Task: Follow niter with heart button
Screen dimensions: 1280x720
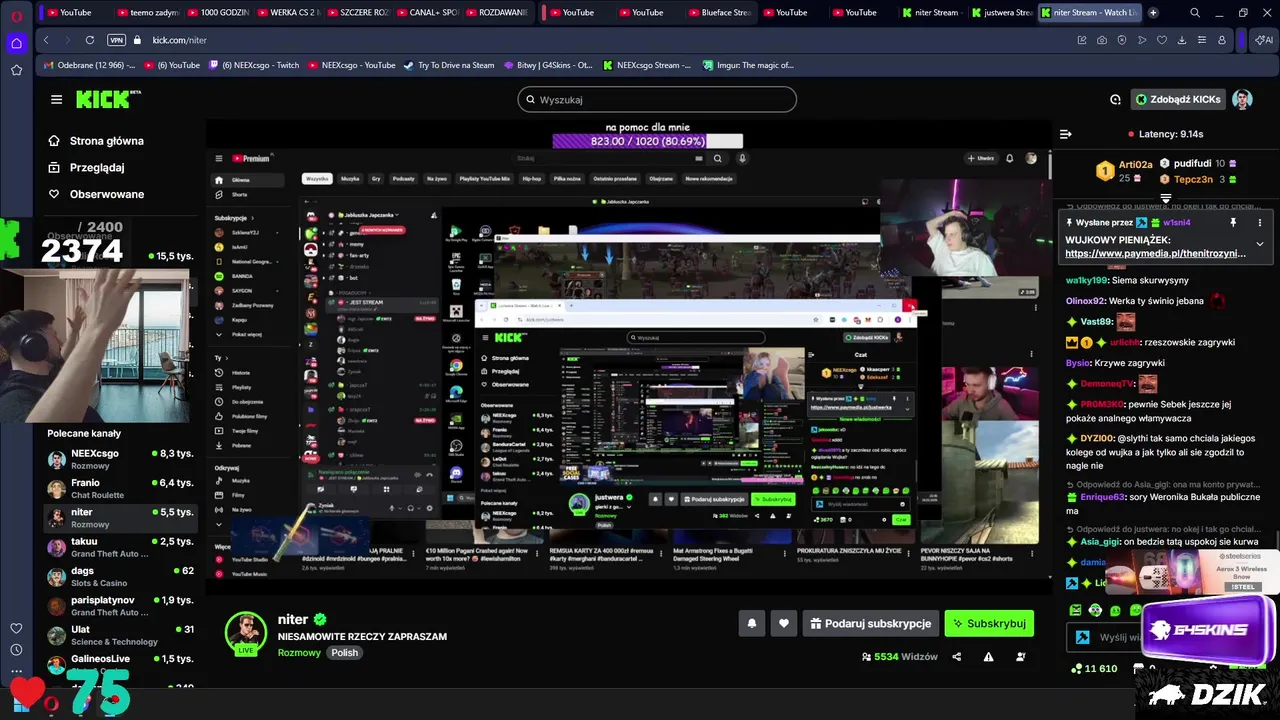Action: (783, 623)
